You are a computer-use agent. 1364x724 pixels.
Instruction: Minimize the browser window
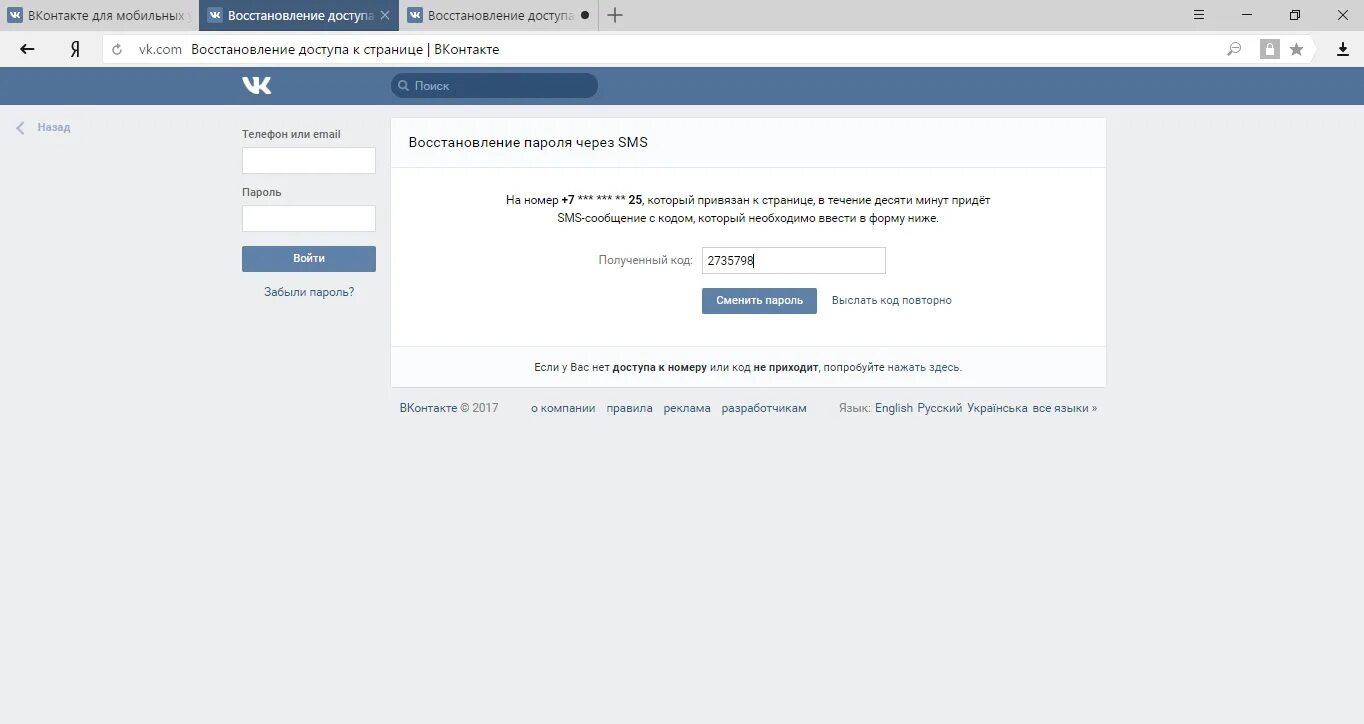[1247, 15]
